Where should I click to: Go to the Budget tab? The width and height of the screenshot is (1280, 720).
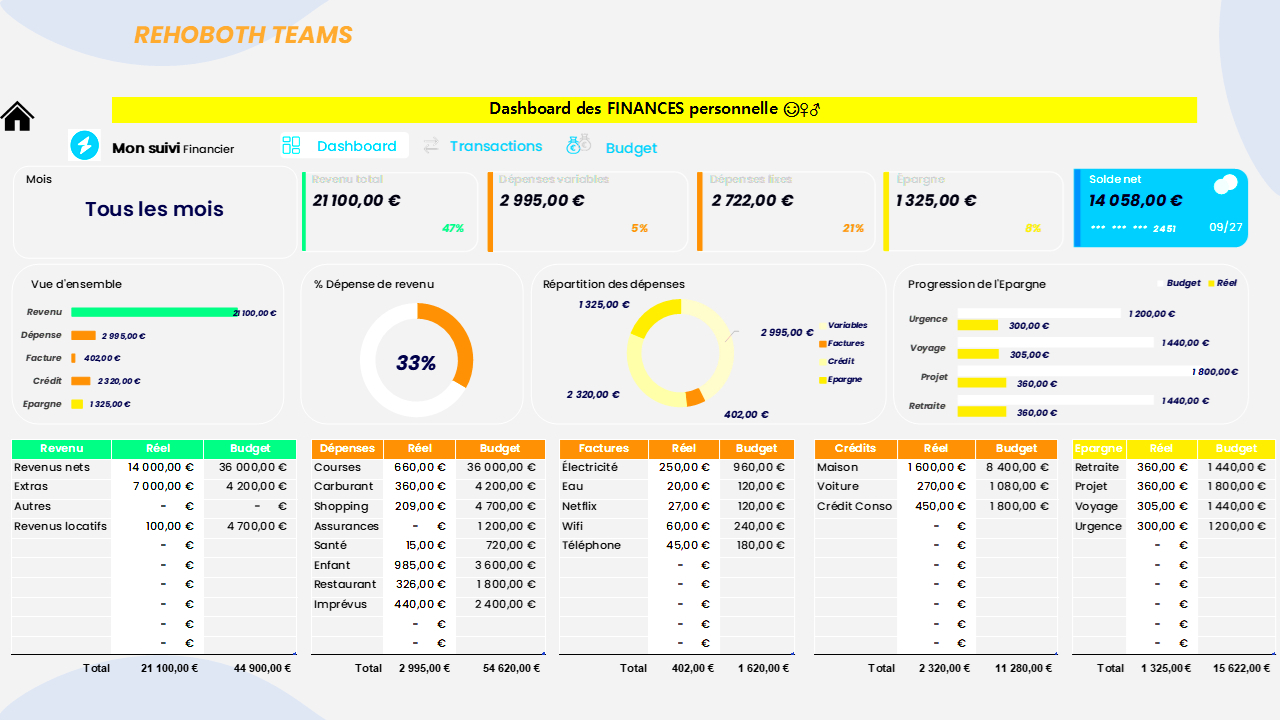point(631,148)
